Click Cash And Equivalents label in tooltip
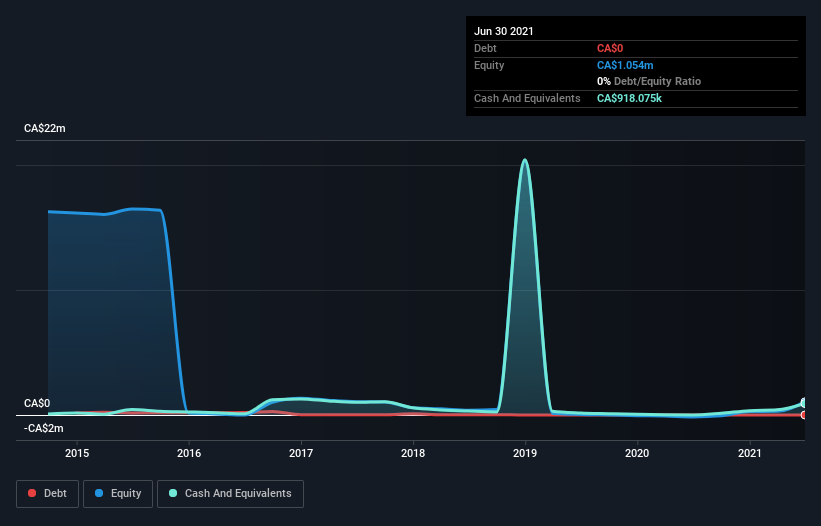The height and width of the screenshot is (526, 821). (527, 98)
